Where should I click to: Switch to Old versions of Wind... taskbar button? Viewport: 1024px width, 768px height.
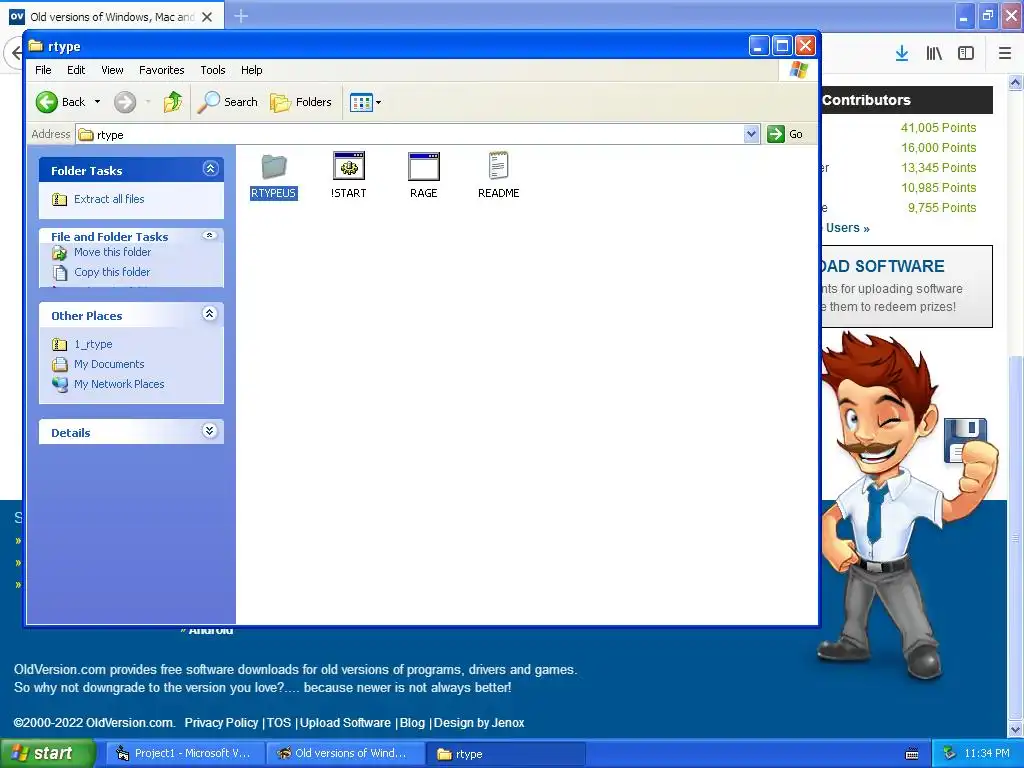(x=344, y=754)
